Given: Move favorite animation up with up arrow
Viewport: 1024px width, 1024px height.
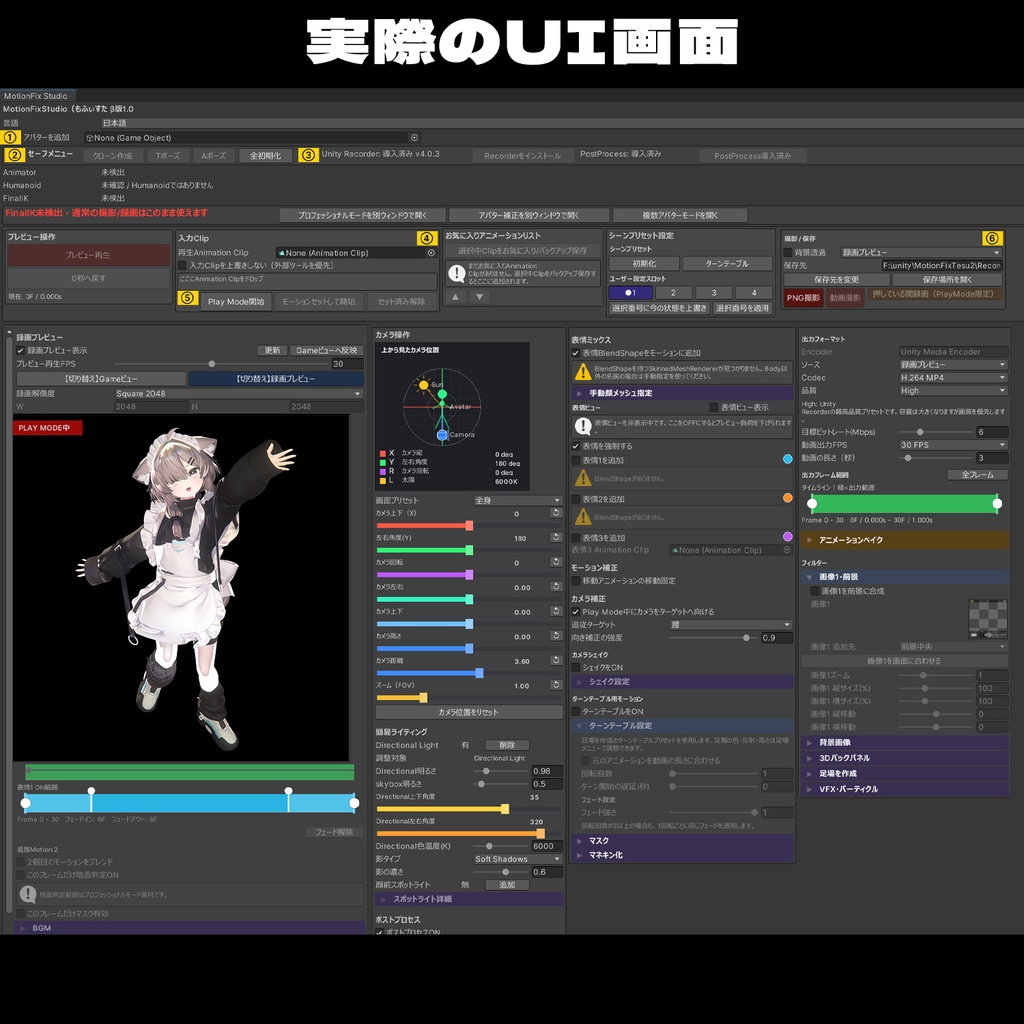Looking at the screenshot, I should pyautogui.click(x=455, y=296).
